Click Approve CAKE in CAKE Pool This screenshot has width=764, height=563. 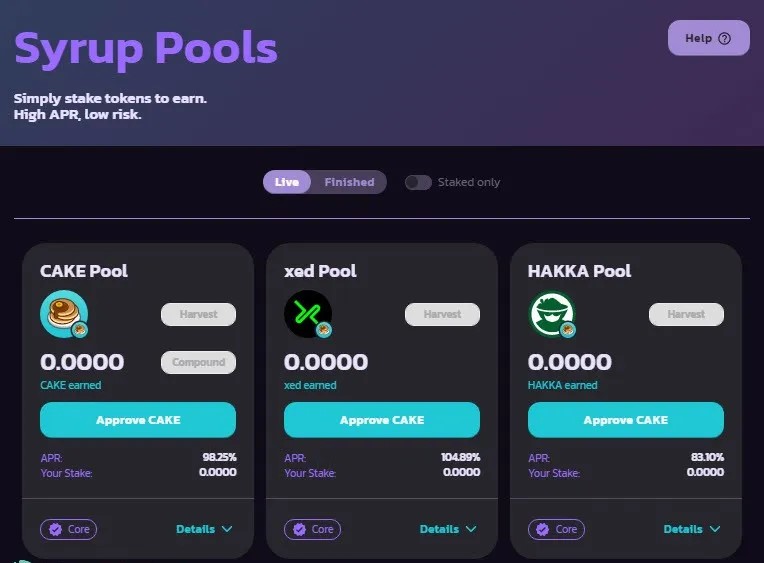coord(138,420)
